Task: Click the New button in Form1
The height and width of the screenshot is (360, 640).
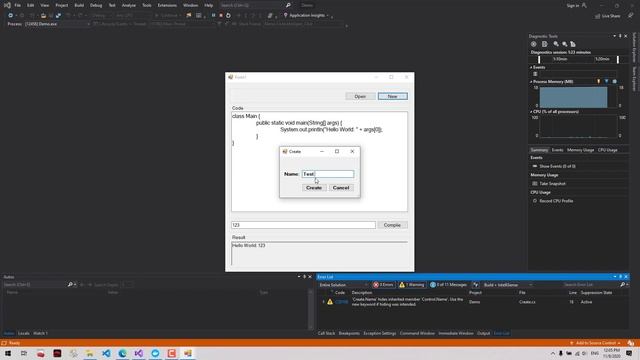Action: [392, 96]
